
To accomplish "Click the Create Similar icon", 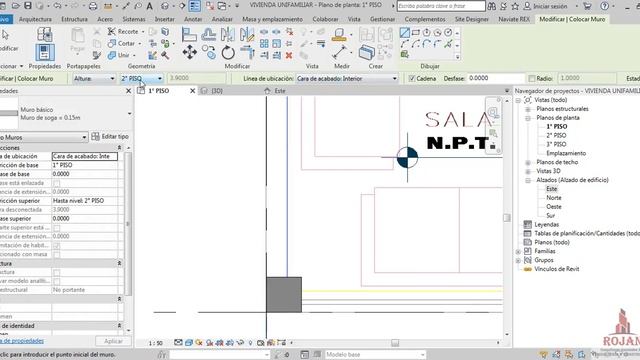I will click(367, 53).
